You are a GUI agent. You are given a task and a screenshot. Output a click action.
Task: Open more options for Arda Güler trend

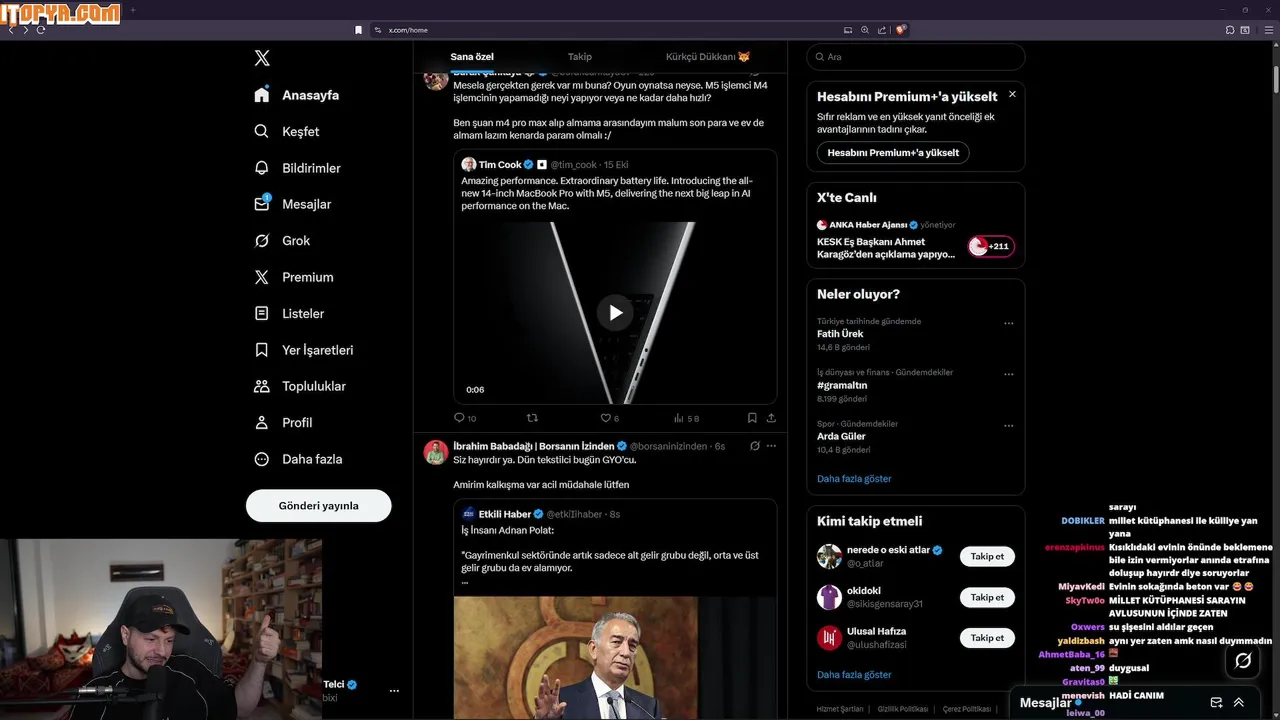tap(1008, 425)
